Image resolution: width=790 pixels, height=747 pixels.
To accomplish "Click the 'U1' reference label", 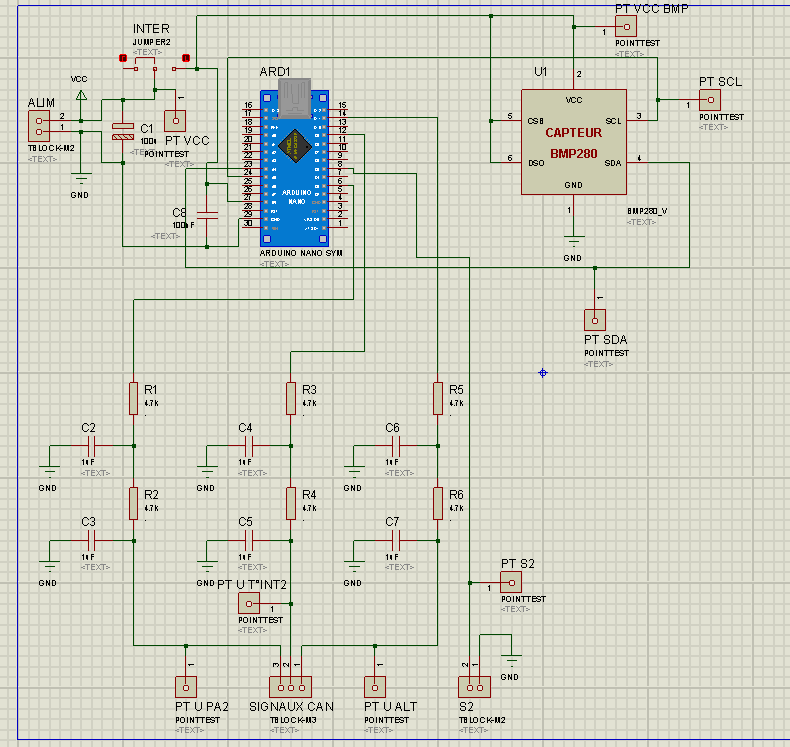I will [541, 72].
